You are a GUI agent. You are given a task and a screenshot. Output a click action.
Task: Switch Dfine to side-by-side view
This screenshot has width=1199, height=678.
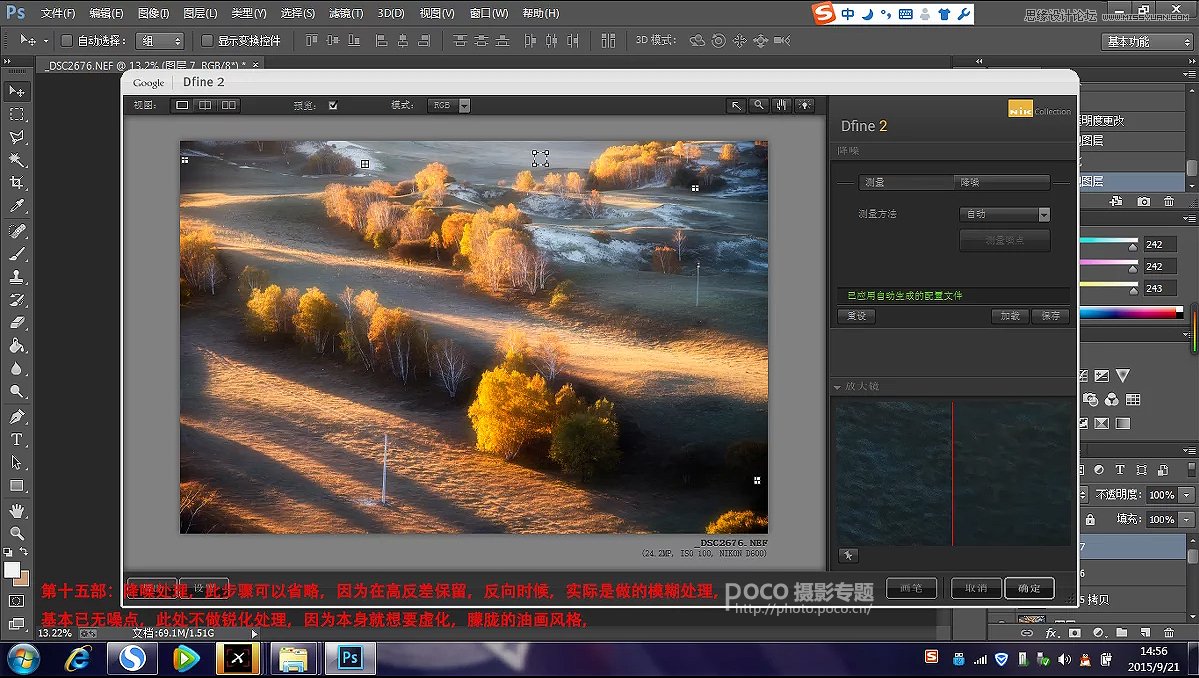coord(229,105)
